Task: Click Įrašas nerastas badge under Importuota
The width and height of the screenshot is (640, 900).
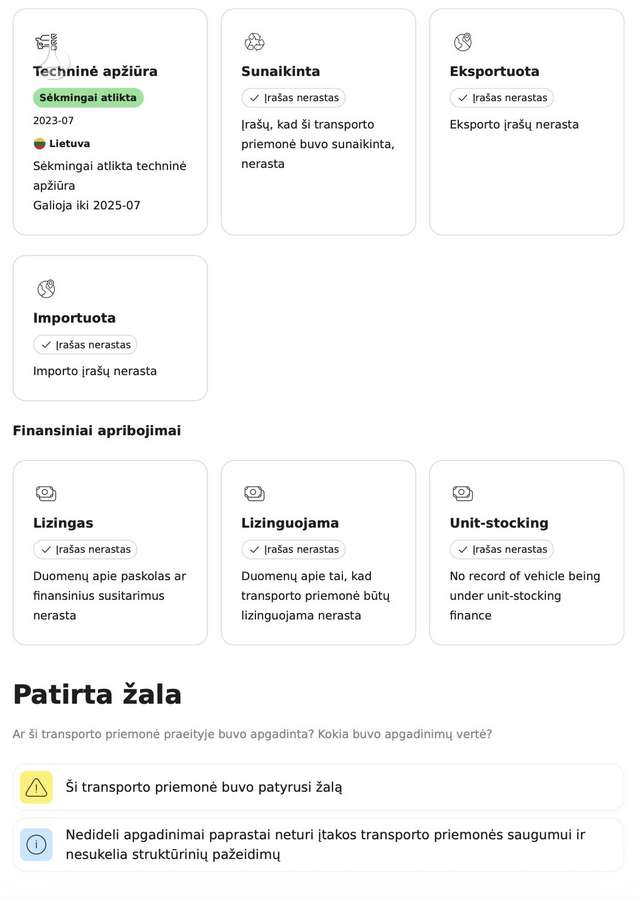Action: click(85, 344)
